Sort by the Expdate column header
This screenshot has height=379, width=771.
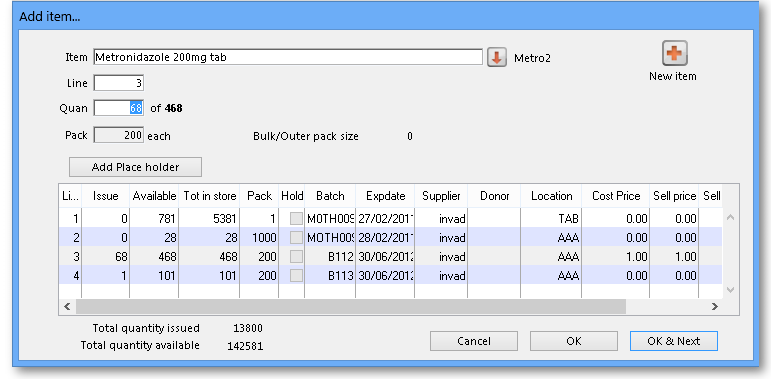pyautogui.click(x=385, y=196)
